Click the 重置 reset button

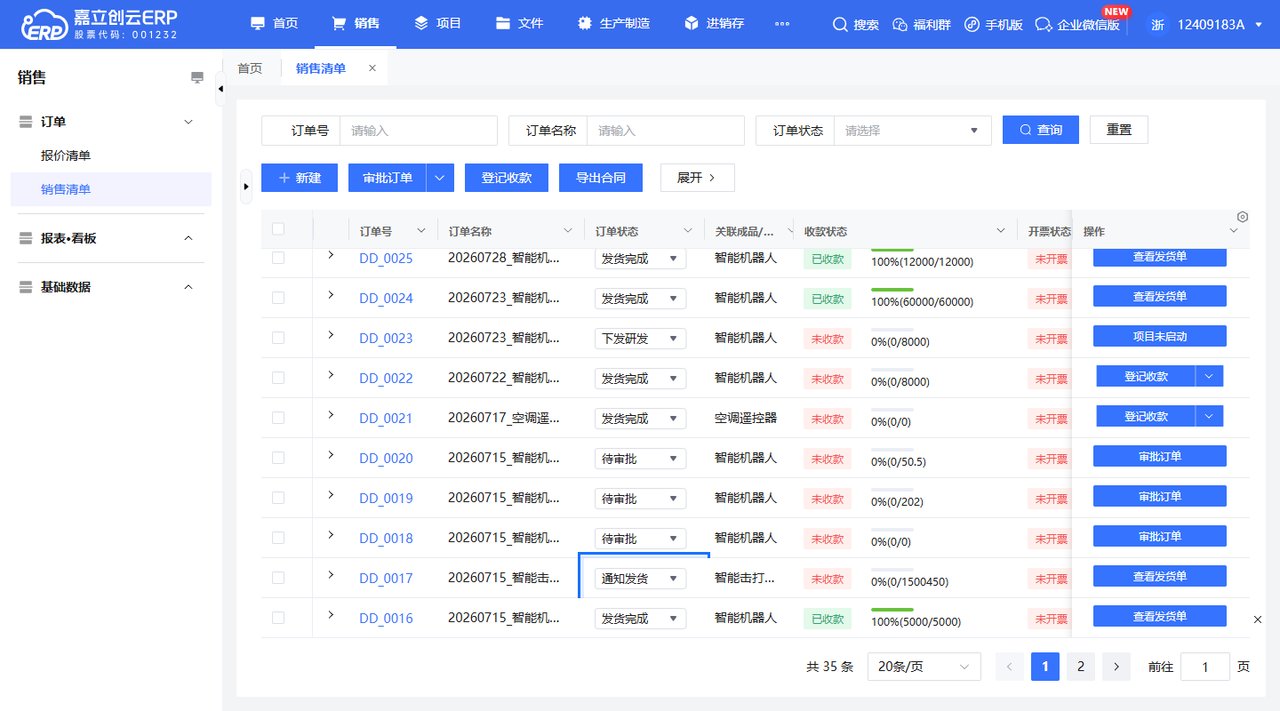pyautogui.click(x=1119, y=130)
